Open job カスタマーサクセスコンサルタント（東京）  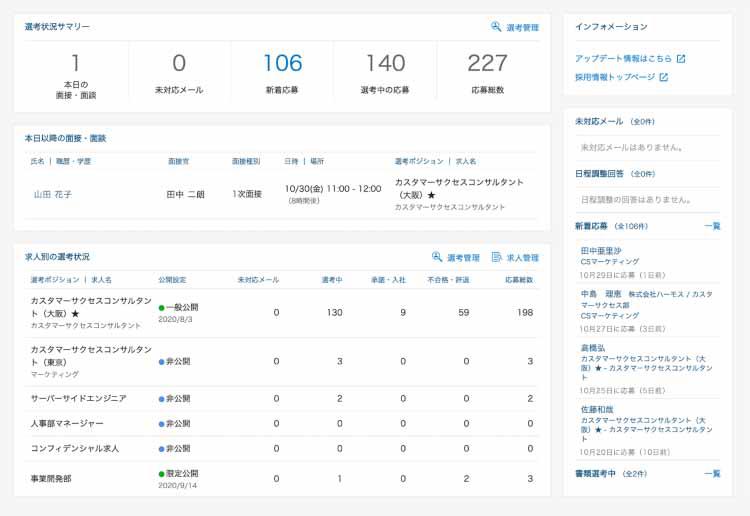point(91,356)
